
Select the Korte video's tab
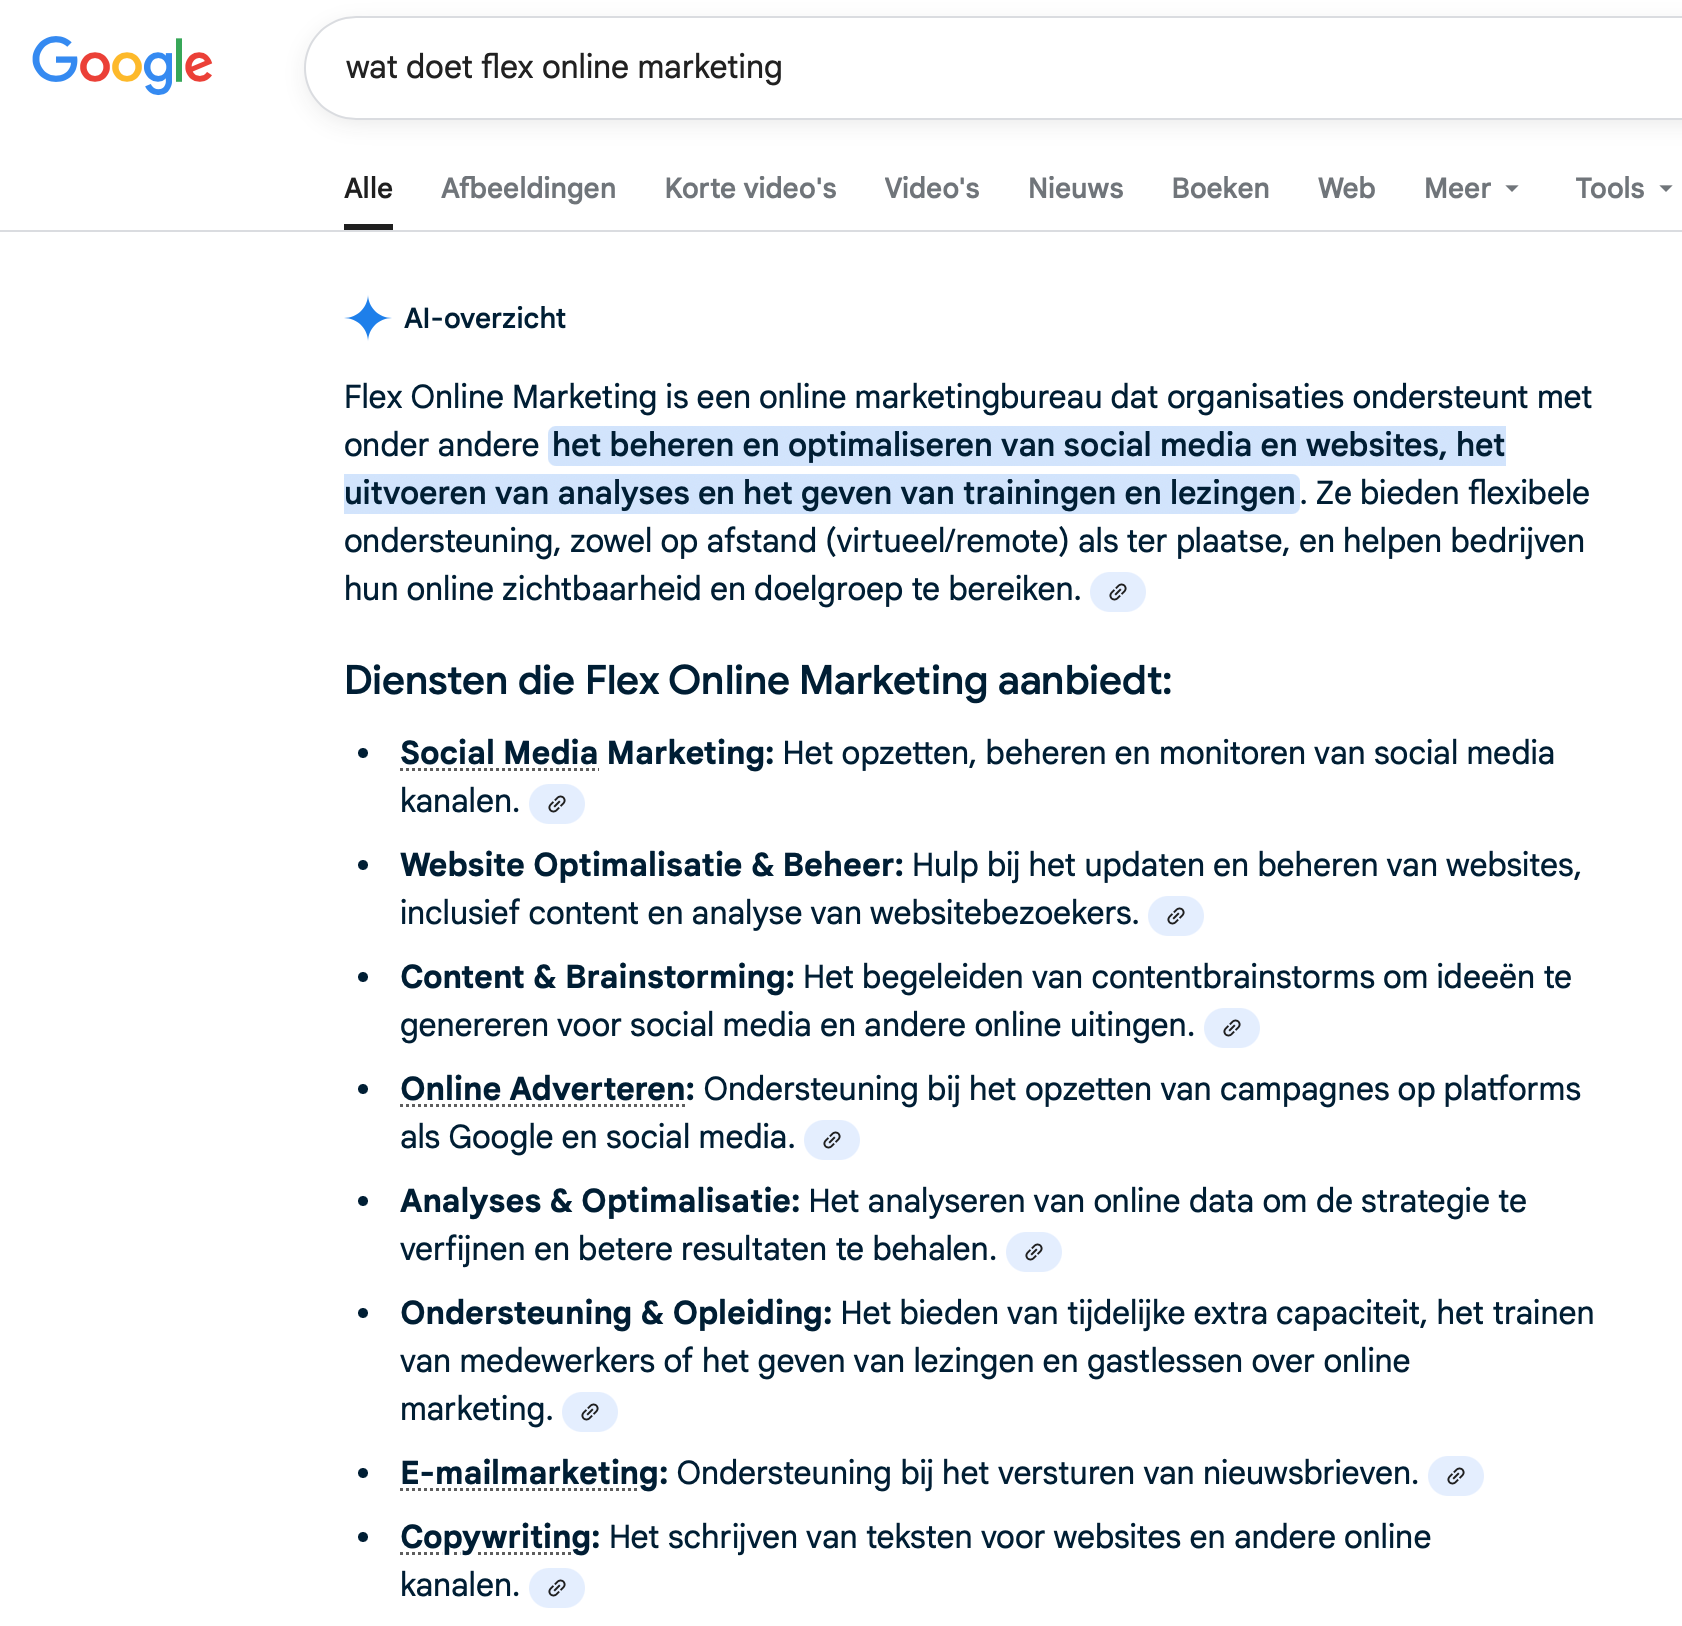(x=750, y=188)
